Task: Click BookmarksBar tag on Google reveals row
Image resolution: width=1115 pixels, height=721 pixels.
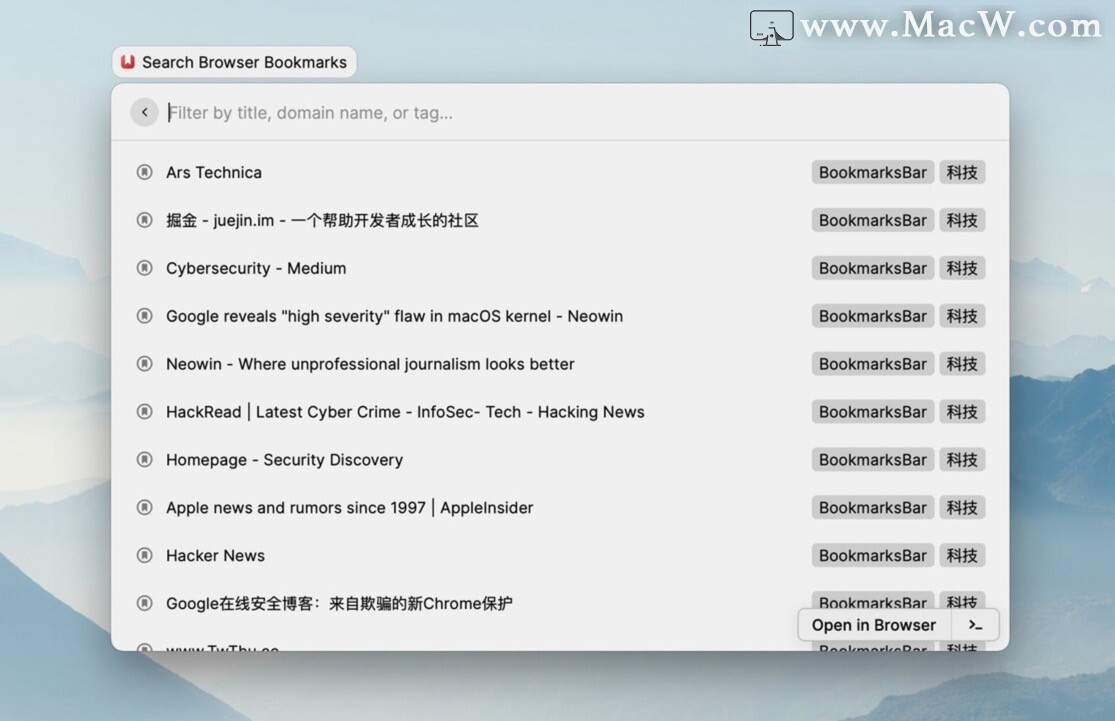Action: tap(873, 316)
